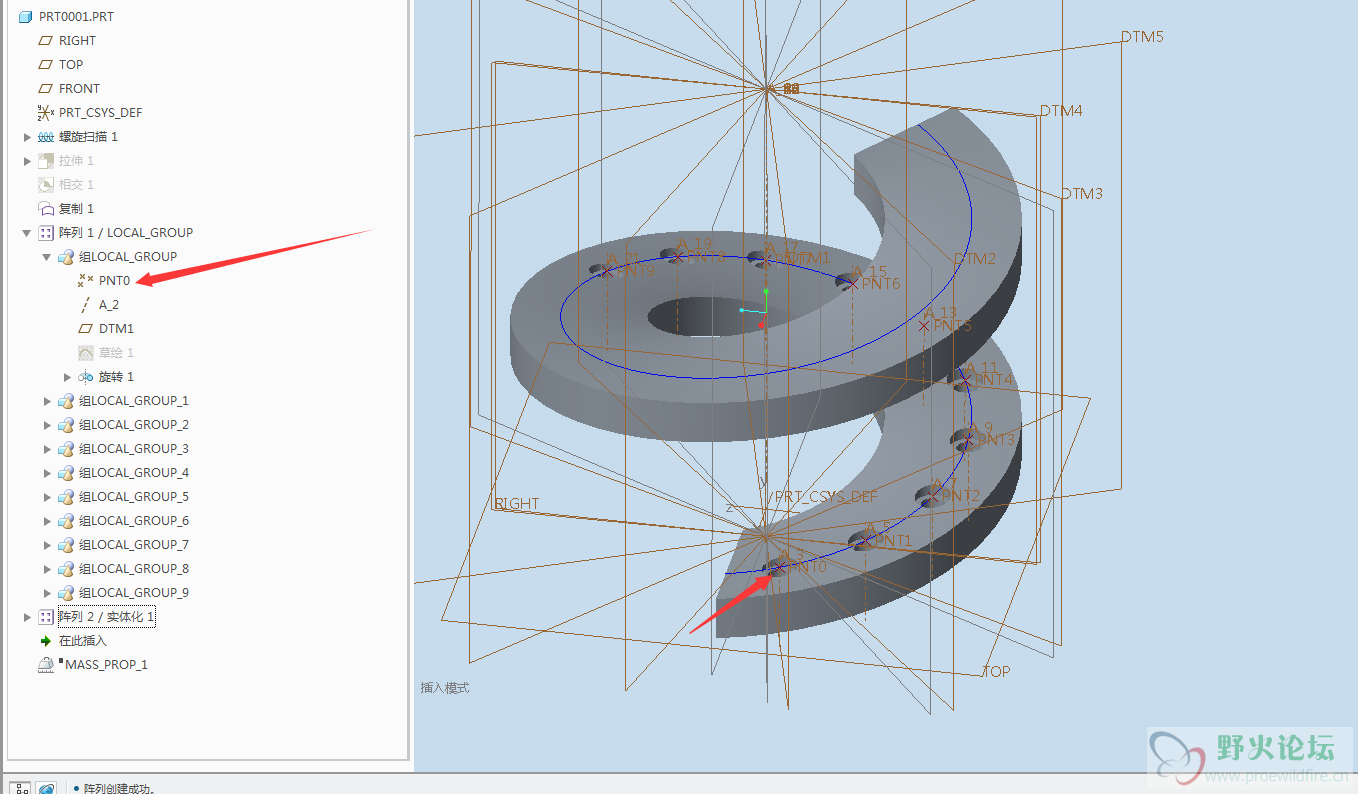
Task: Select the PNT0 datum point icon in tree
Action: click(85, 281)
